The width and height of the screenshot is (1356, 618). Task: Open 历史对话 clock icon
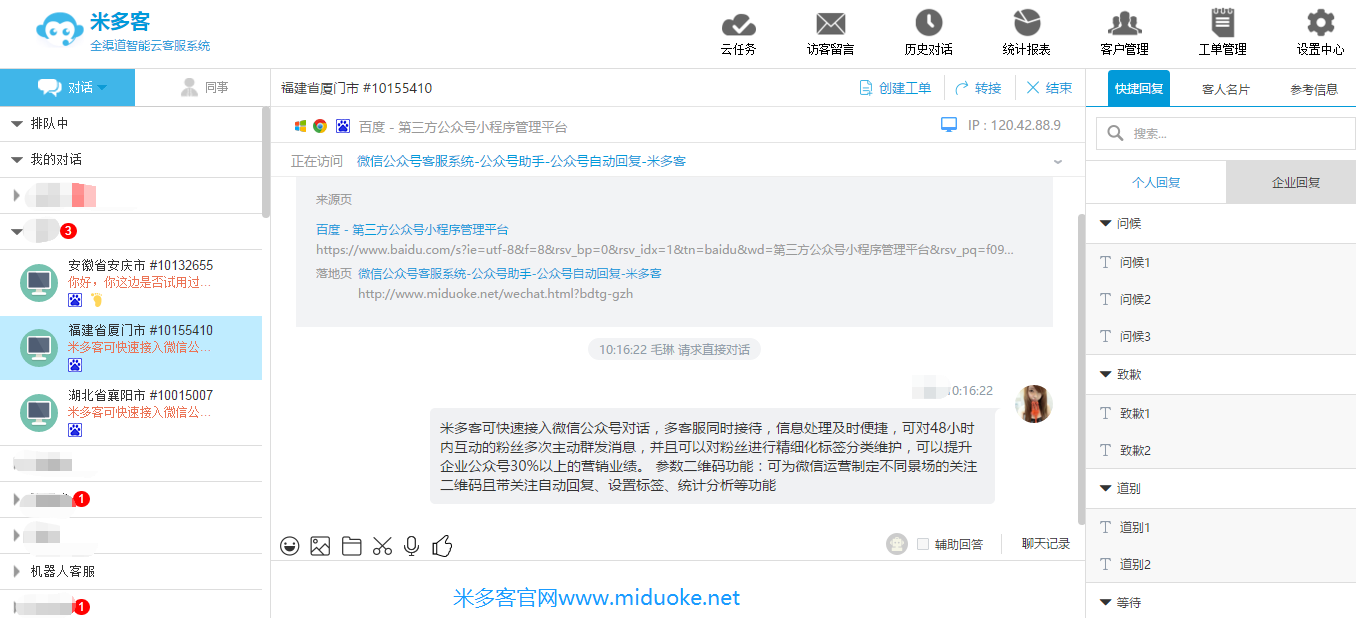point(928,24)
